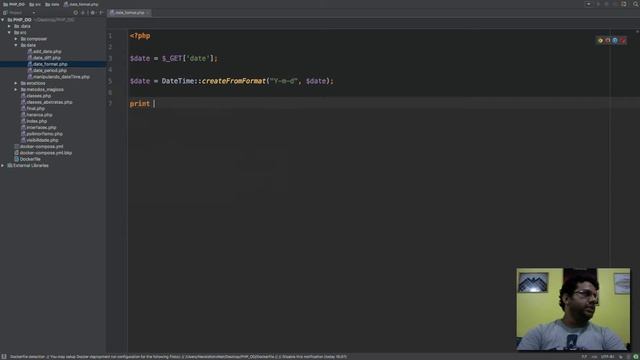Open in Firefox browser icon in editor
This screenshot has height=360, width=640.
tap(608, 40)
